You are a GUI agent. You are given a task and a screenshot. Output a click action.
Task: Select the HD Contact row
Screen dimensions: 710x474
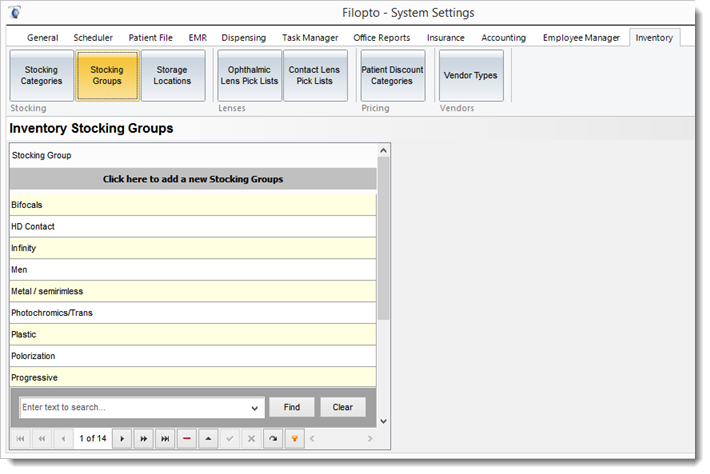coord(193,227)
